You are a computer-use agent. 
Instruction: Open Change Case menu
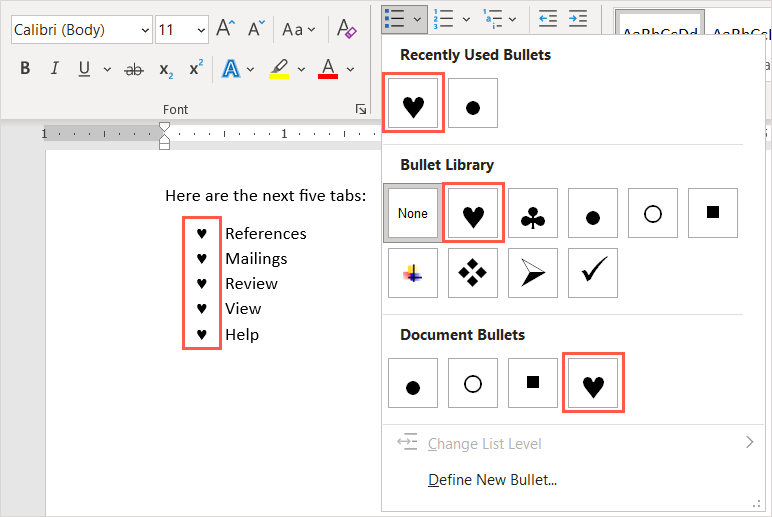298,30
